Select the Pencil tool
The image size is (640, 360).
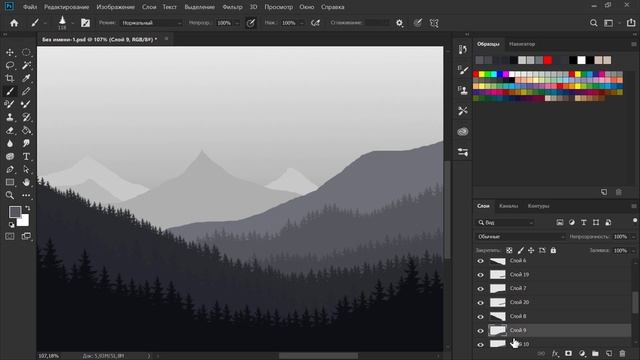(26, 91)
